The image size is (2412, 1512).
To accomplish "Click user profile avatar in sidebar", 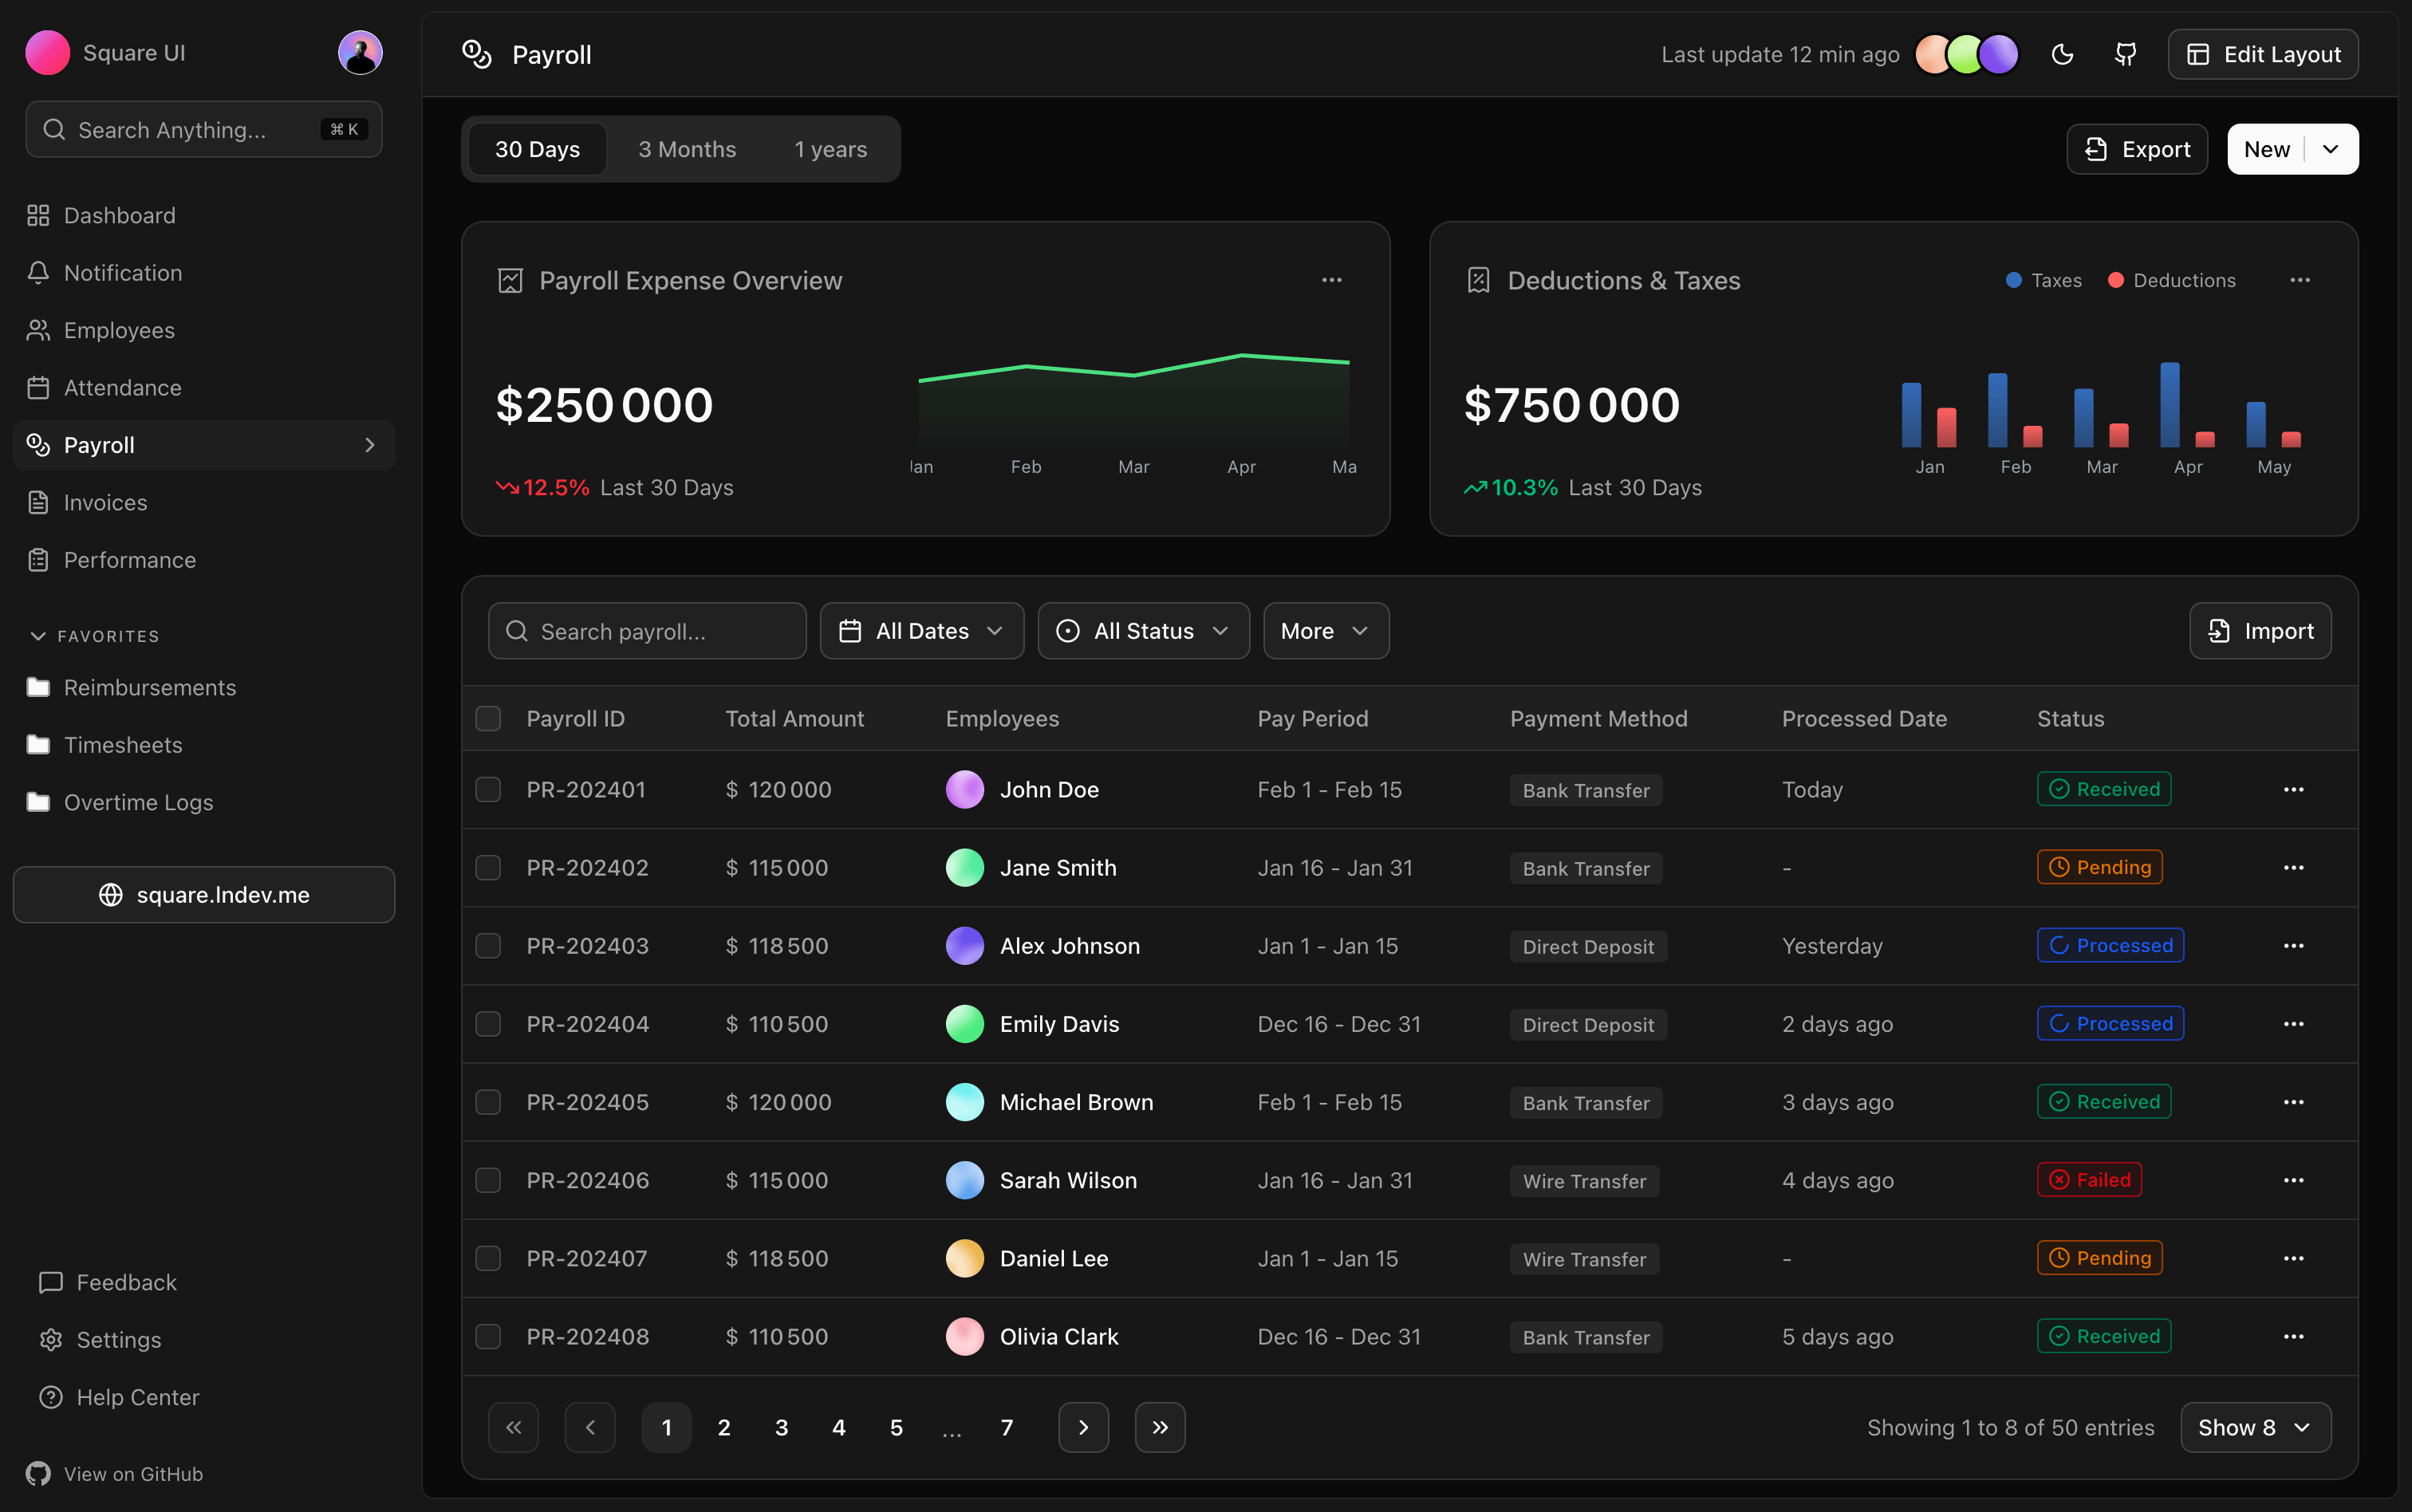I will coord(360,52).
